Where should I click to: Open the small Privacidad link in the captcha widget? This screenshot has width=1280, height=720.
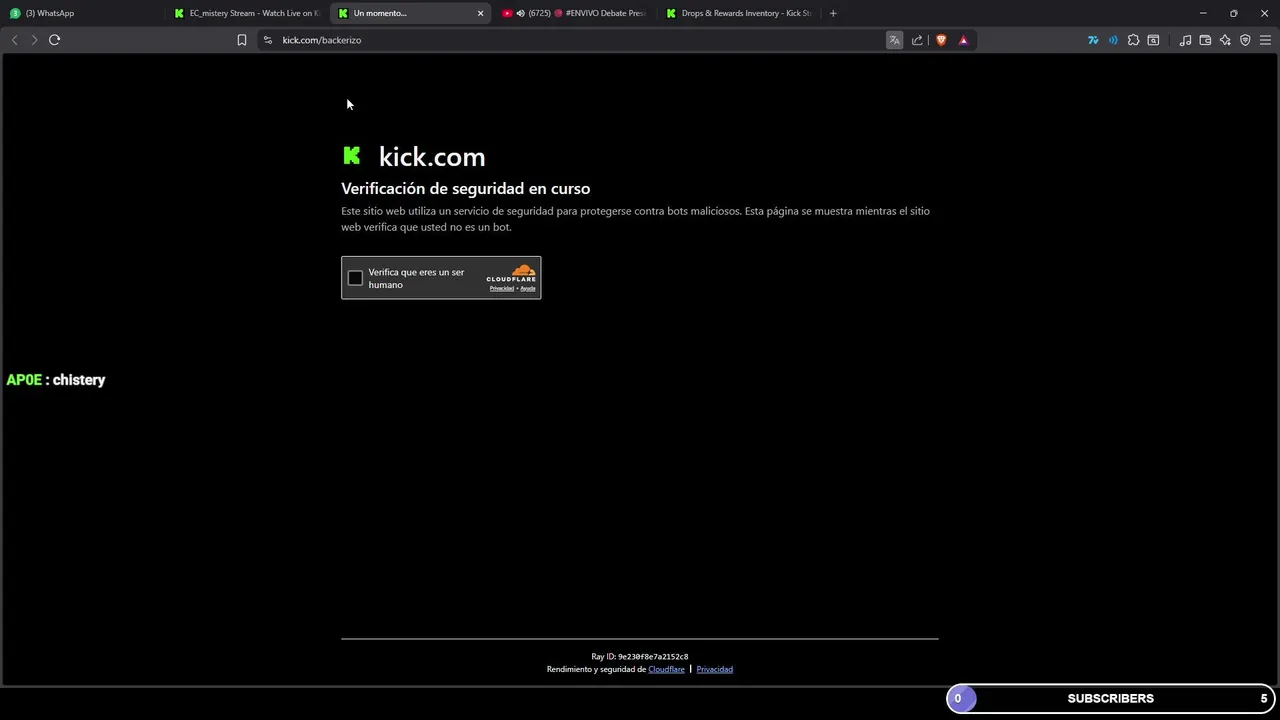(x=501, y=289)
